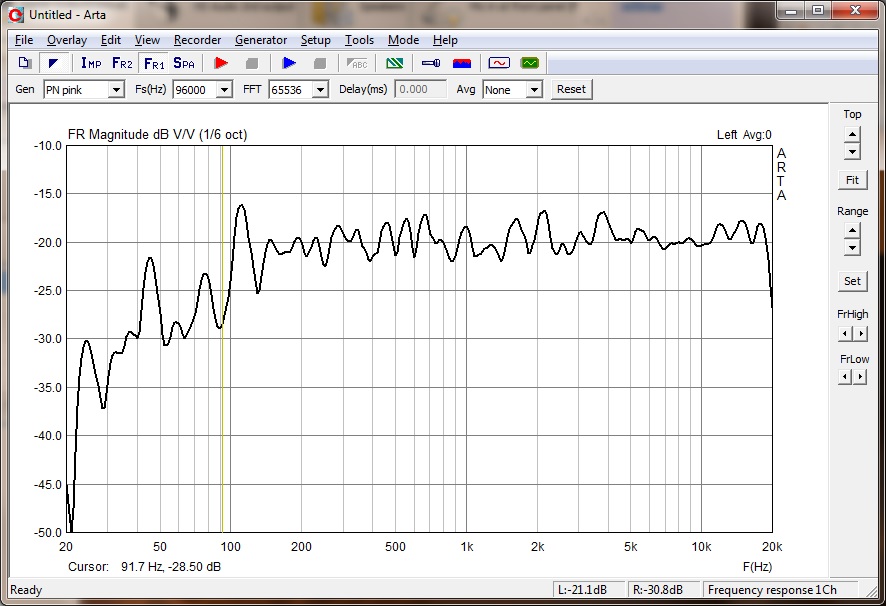This screenshot has width=886, height=606.
Task: Open the Recorder menu
Action: [x=197, y=40]
